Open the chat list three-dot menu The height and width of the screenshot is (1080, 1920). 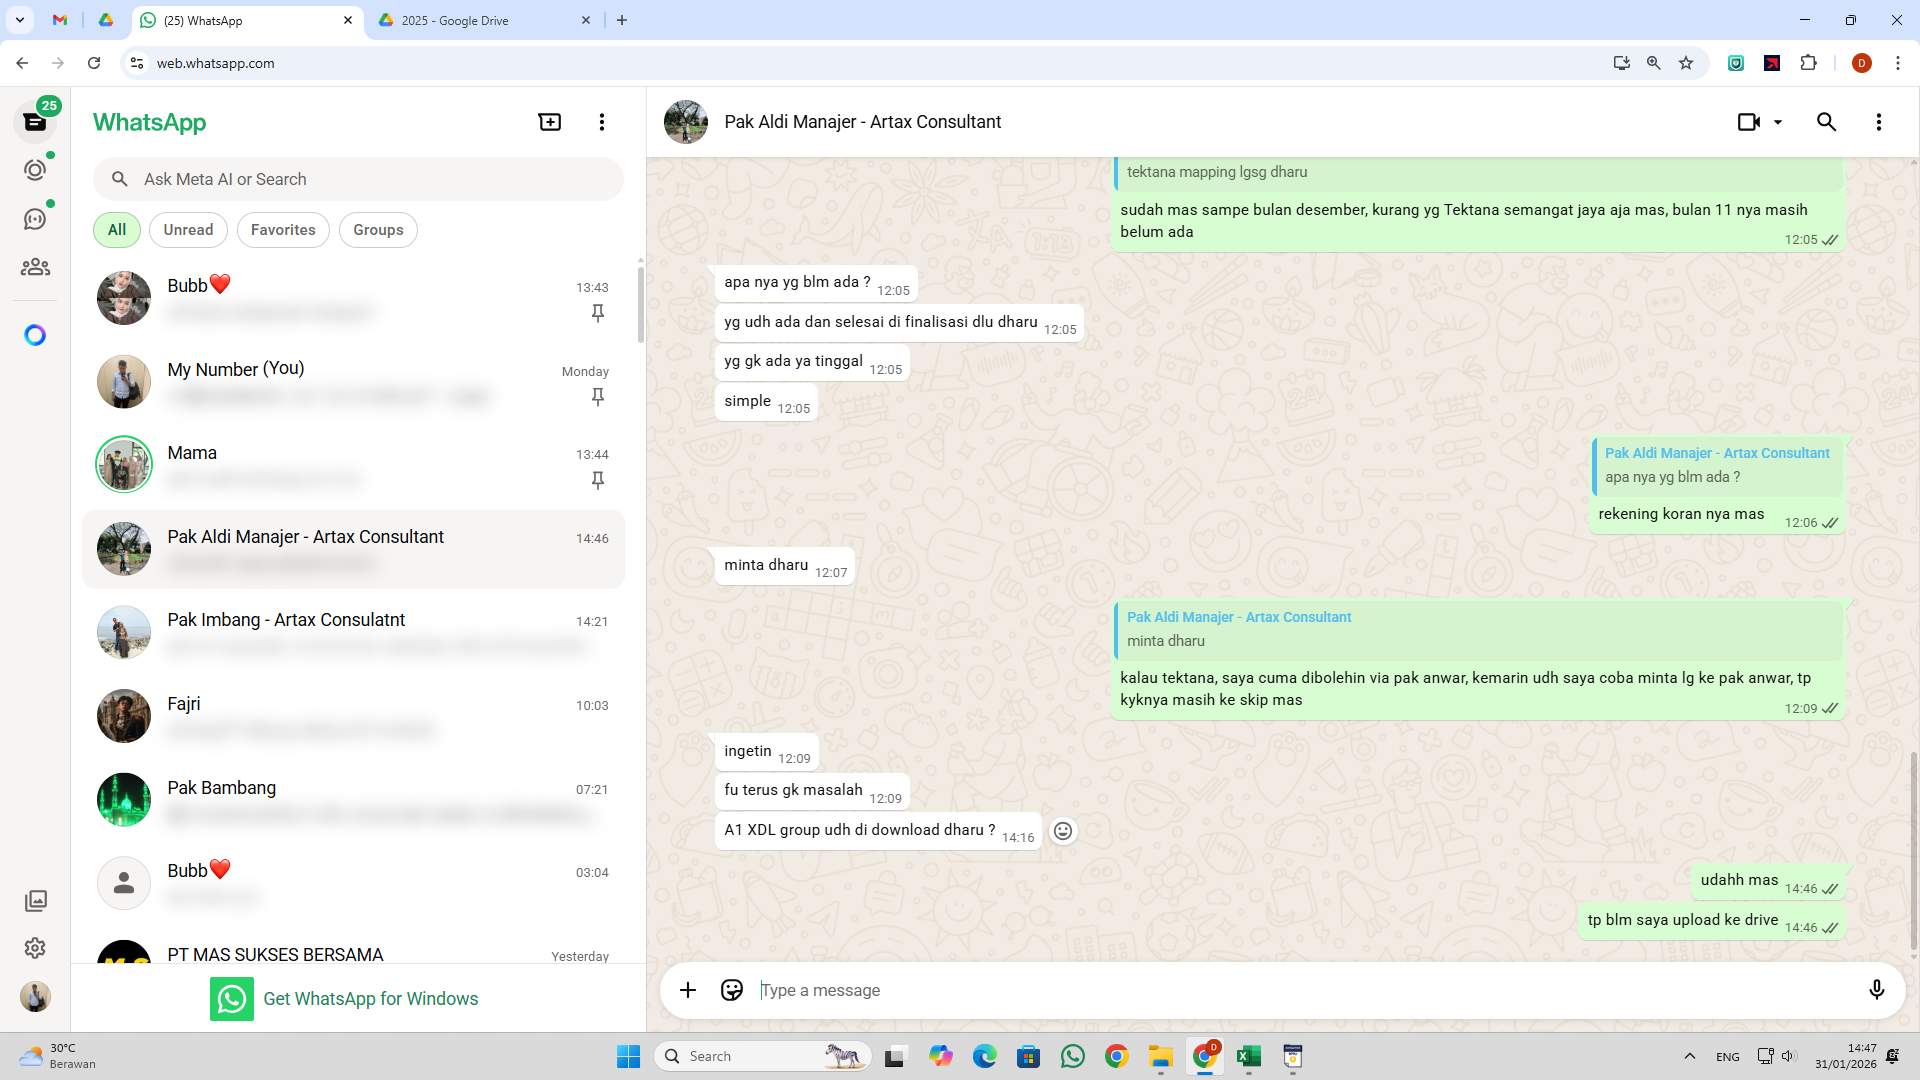coord(601,121)
